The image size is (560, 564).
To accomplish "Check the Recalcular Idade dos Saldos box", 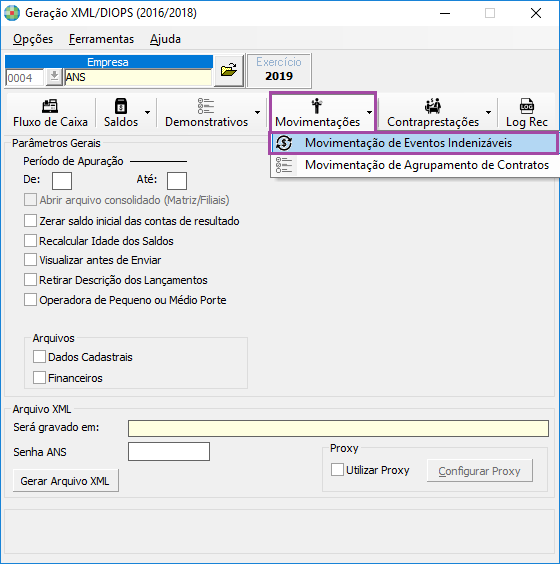I will 30,241.
